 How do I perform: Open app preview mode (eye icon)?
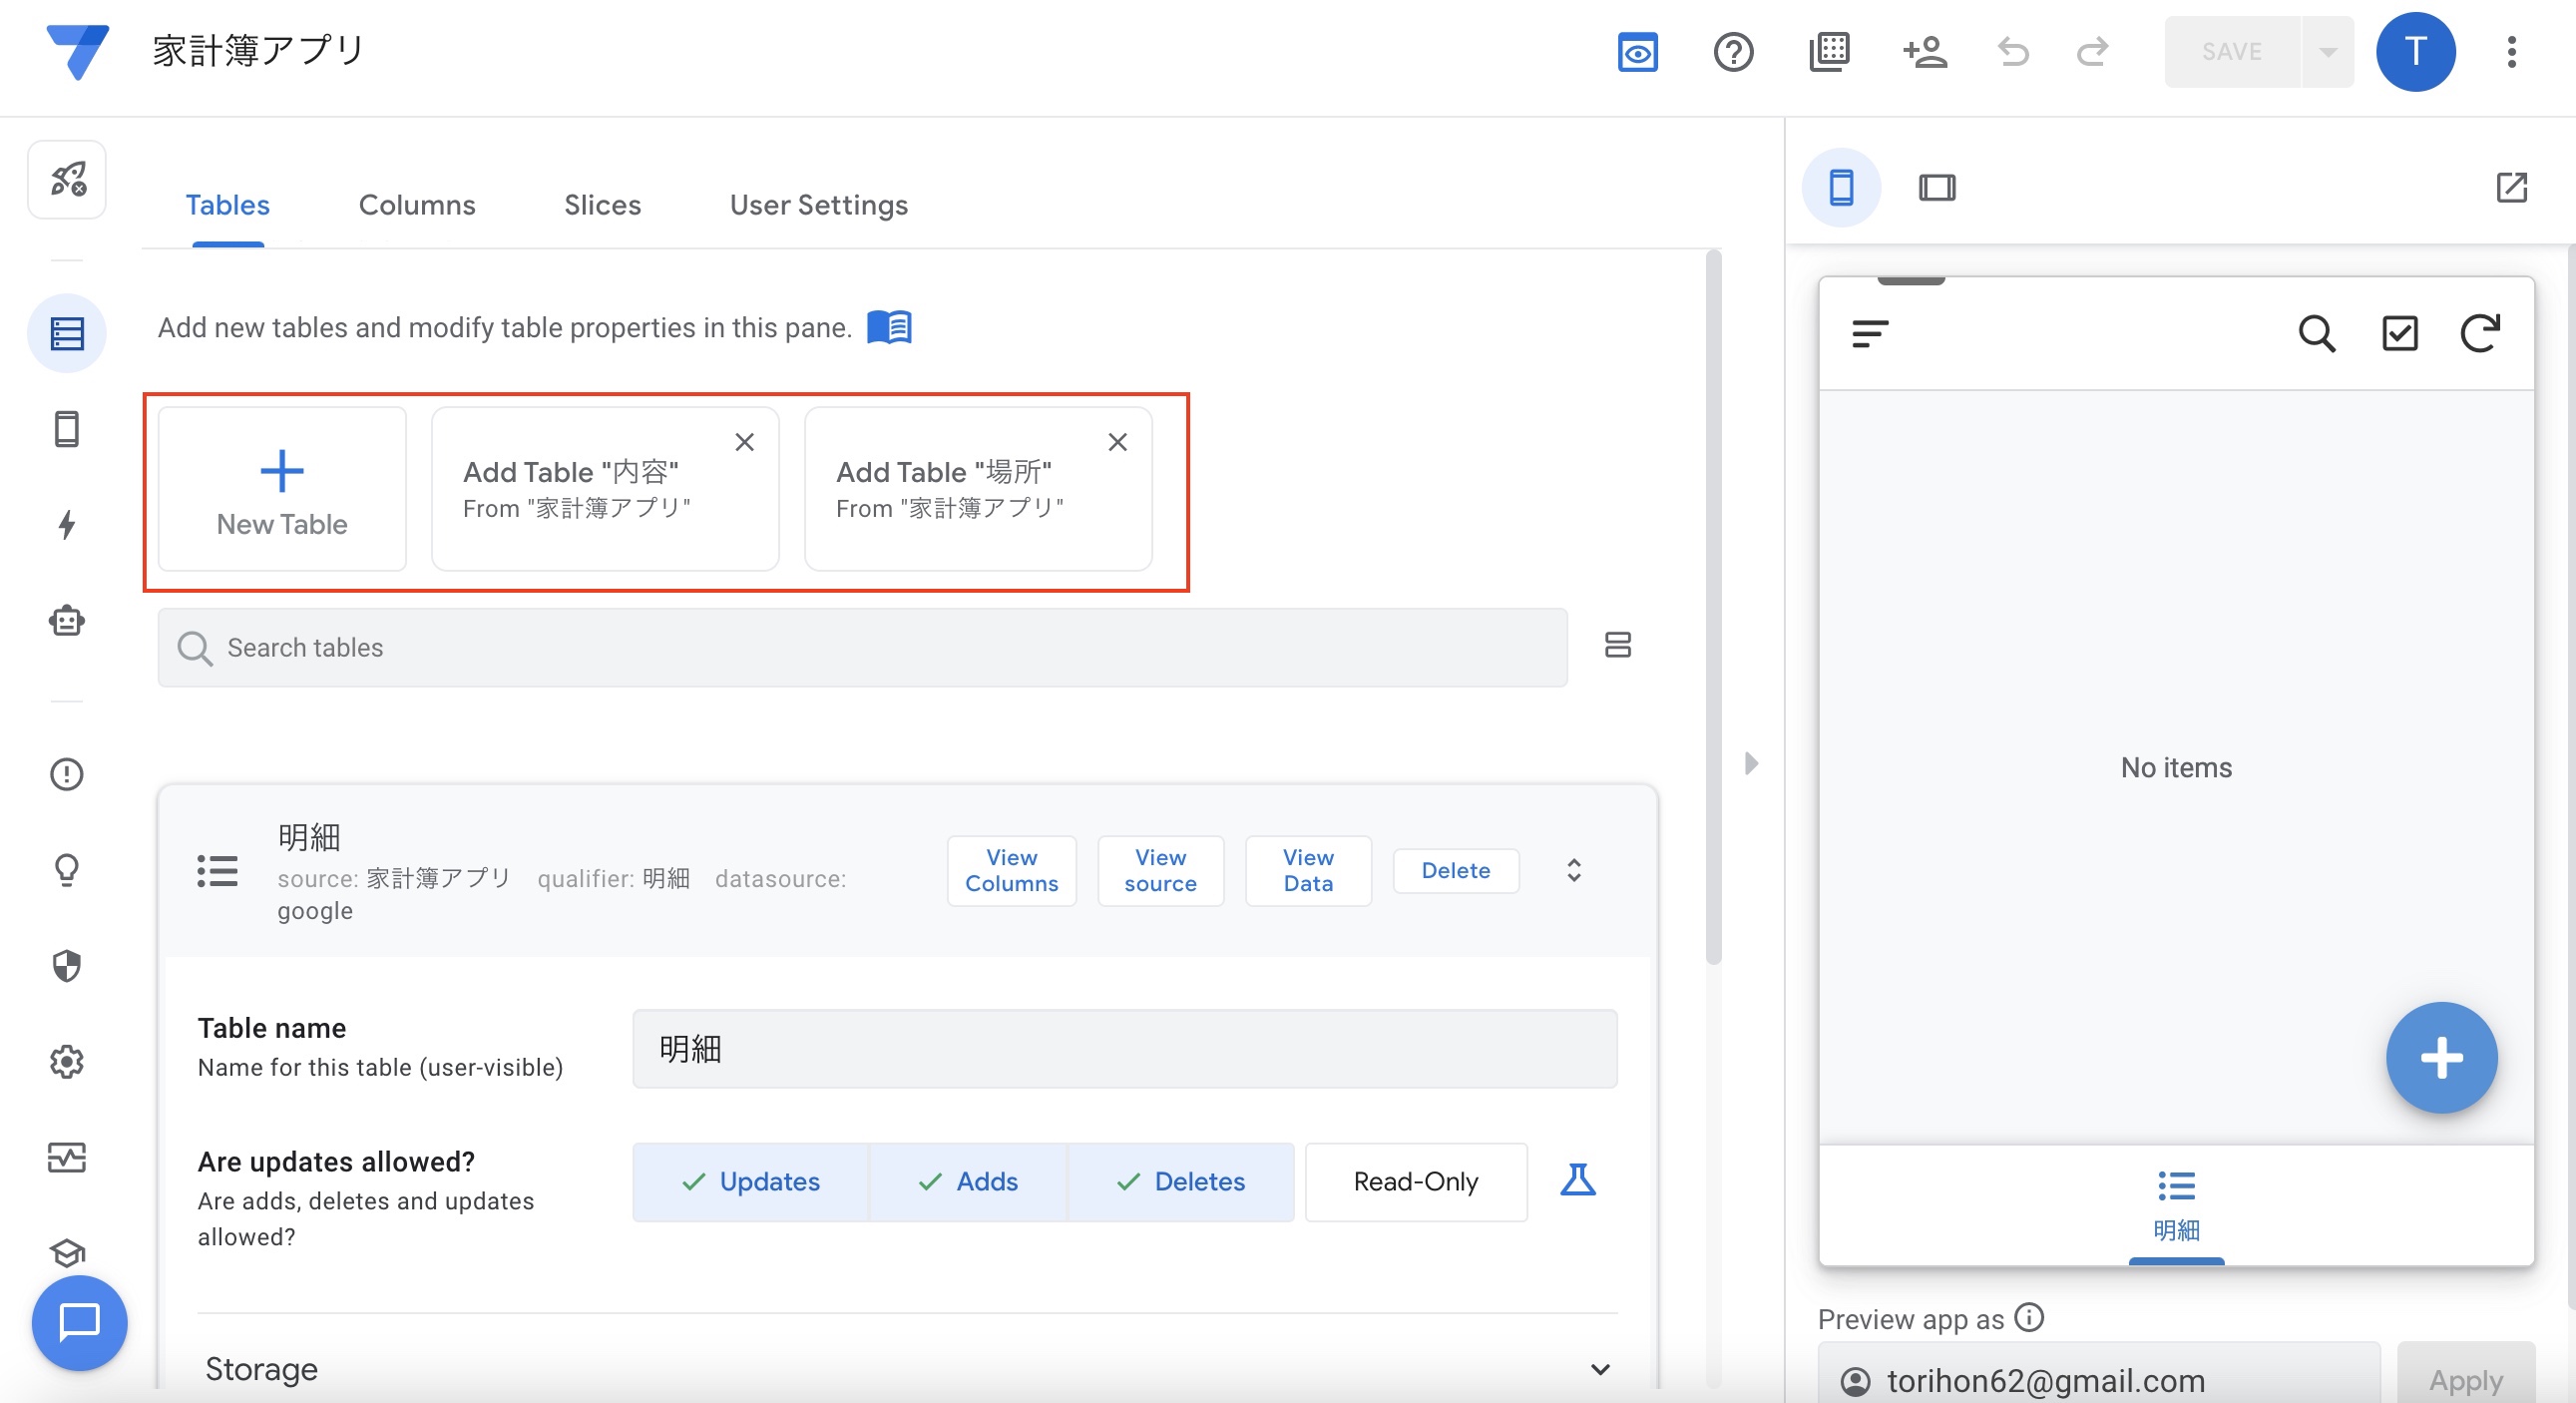point(1638,52)
